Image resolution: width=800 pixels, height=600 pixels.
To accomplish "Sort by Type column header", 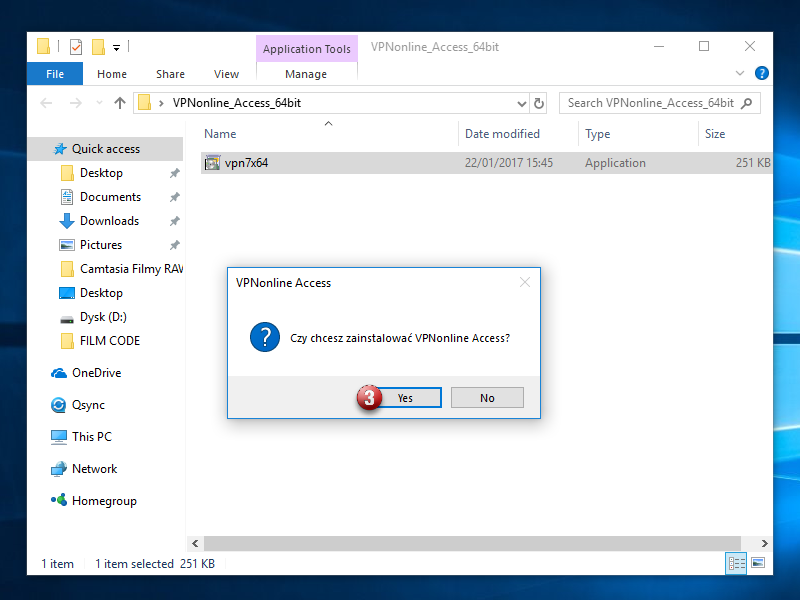I will pos(597,134).
